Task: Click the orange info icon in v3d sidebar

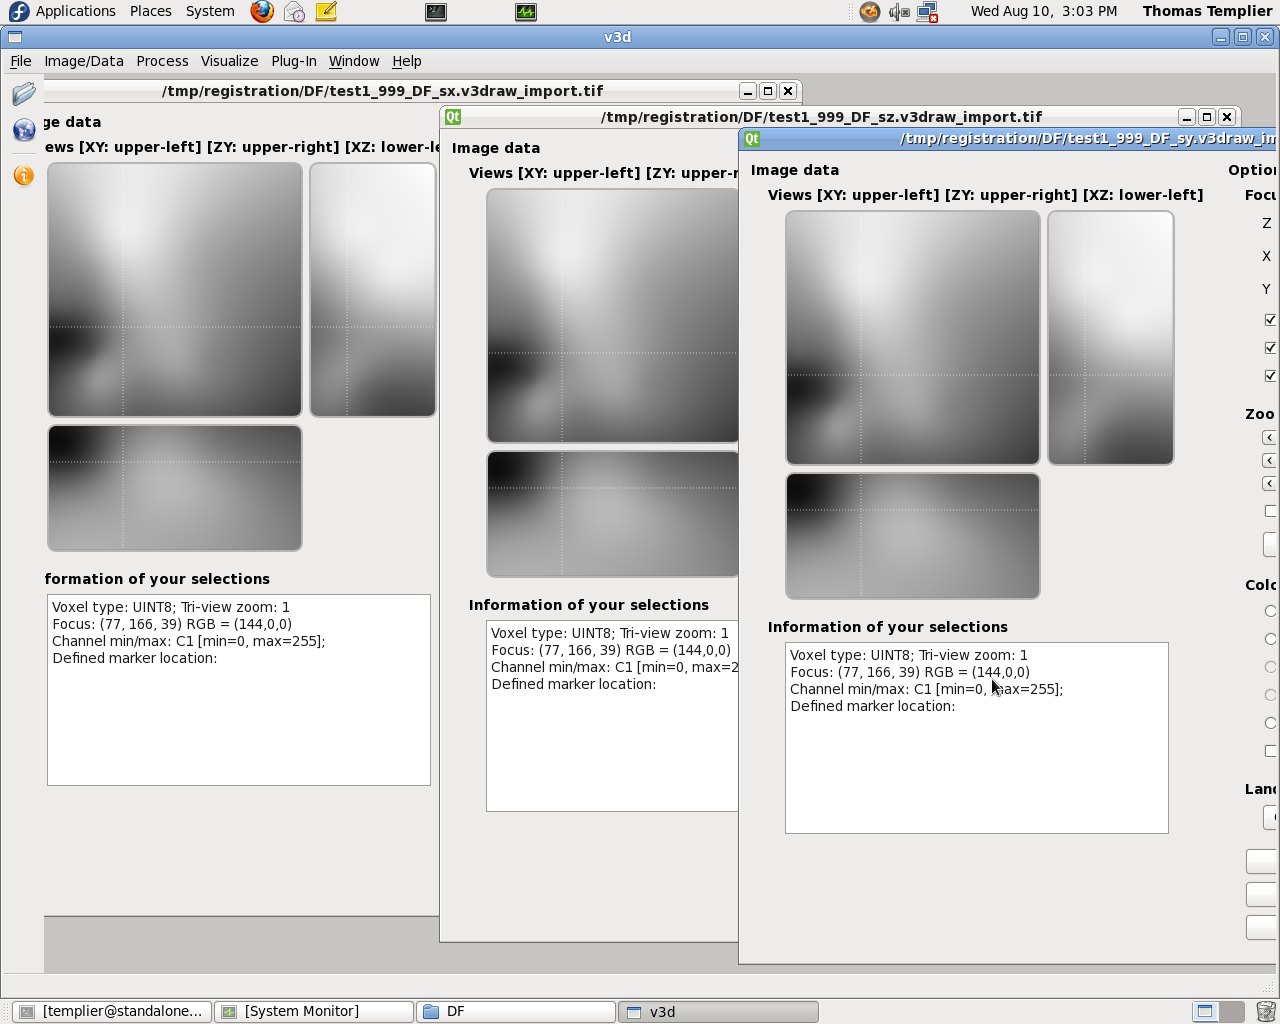Action: pyautogui.click(x=24, y=176)
